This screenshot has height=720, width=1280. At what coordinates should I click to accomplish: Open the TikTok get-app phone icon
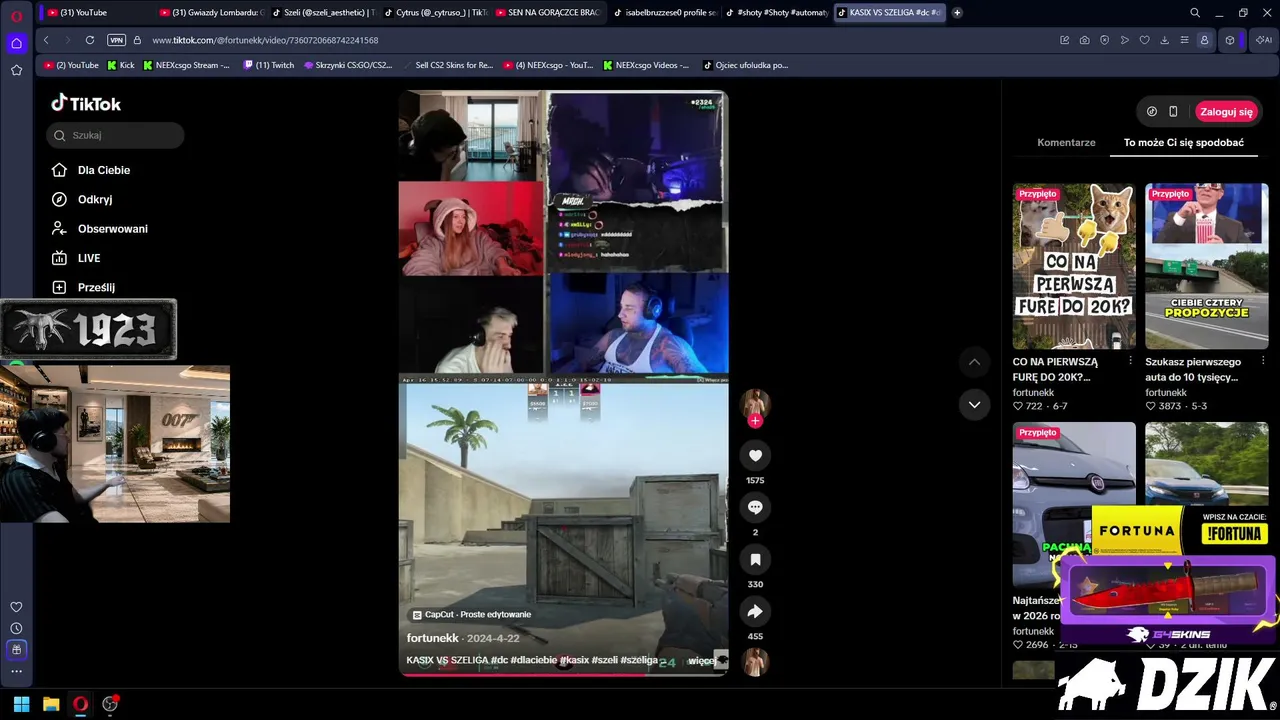(1173, 112)
